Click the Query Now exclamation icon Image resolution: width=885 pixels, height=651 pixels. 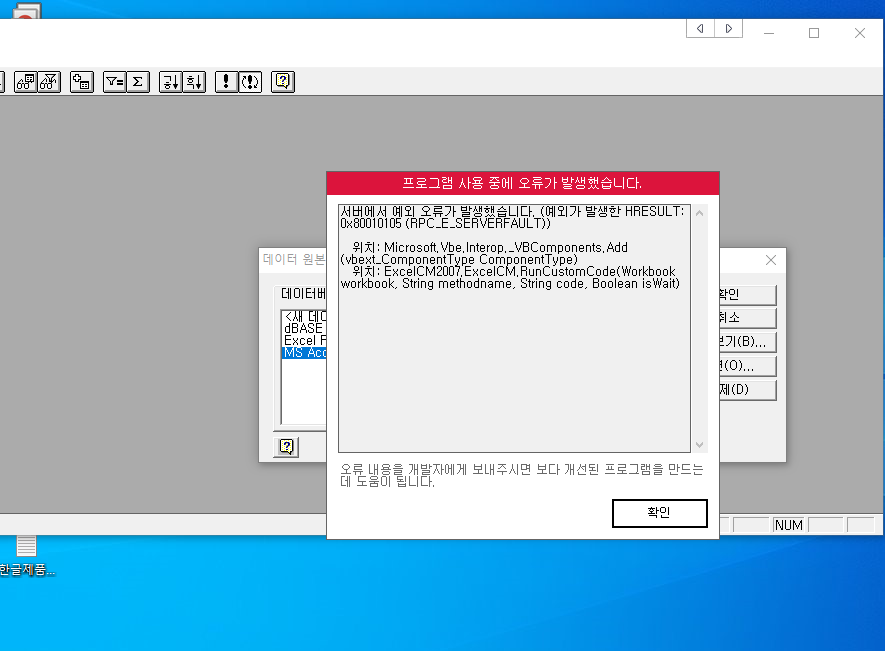point(227,82)
